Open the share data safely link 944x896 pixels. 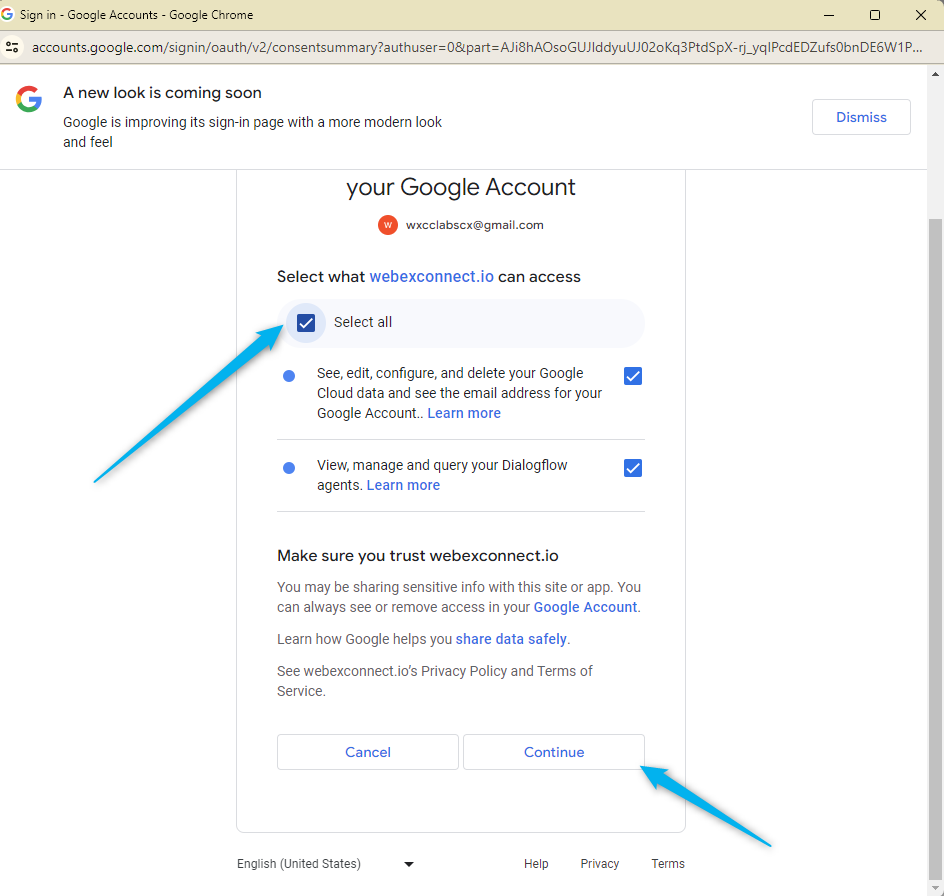click(x=511, y=639)
